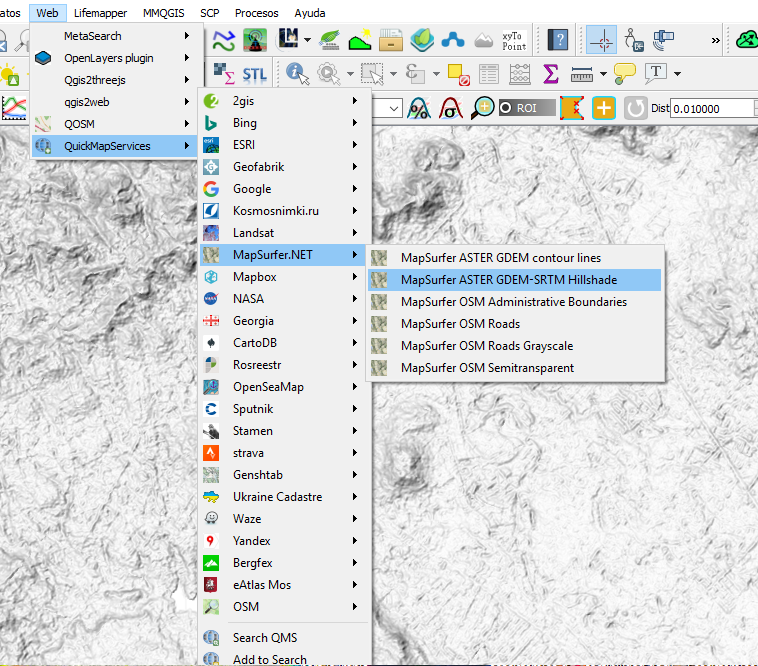Add MapSurfer ASTER GDEM contour lines

coord(515,258)
